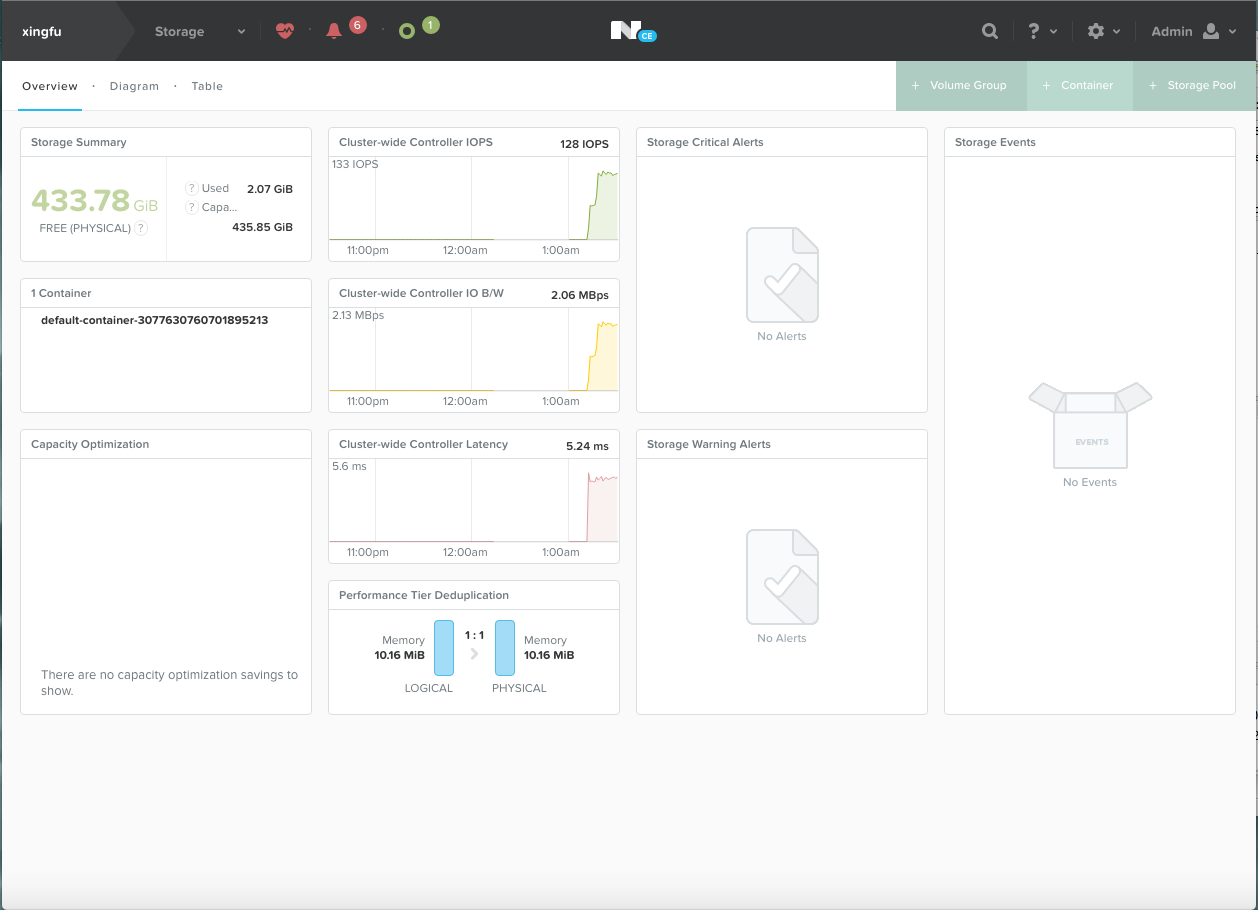Screen dimensions: 1258x910
Task: Open the tasks green circle icon
Action: [406, 31]
